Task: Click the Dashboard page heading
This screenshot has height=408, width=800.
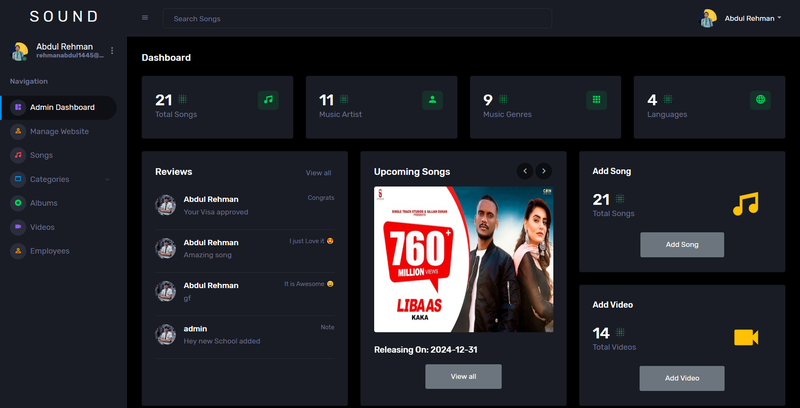Action: tap(166, 58)
